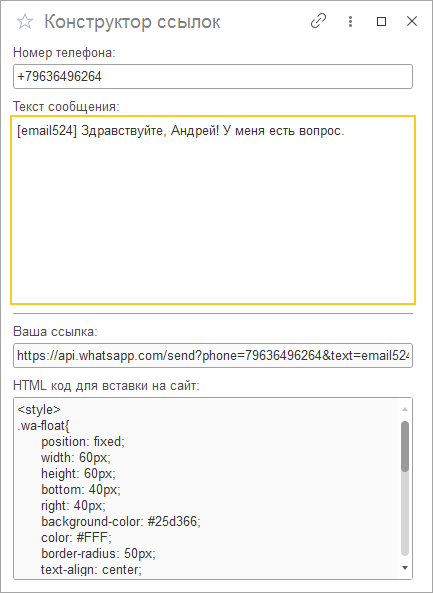Click the "text-align: center;" code line
The width and height of the screenshot is (433, 593).
91,570
